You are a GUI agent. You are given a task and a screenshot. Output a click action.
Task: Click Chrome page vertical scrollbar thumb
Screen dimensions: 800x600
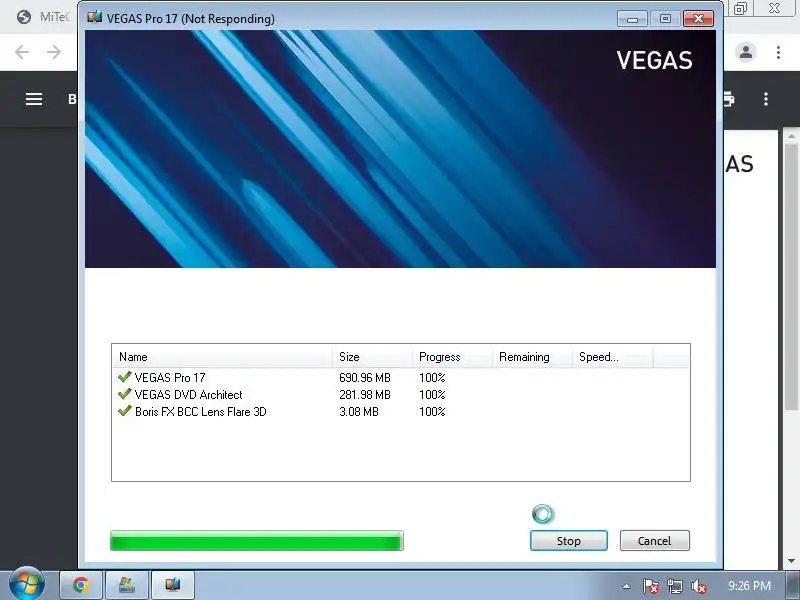[791, 276]
